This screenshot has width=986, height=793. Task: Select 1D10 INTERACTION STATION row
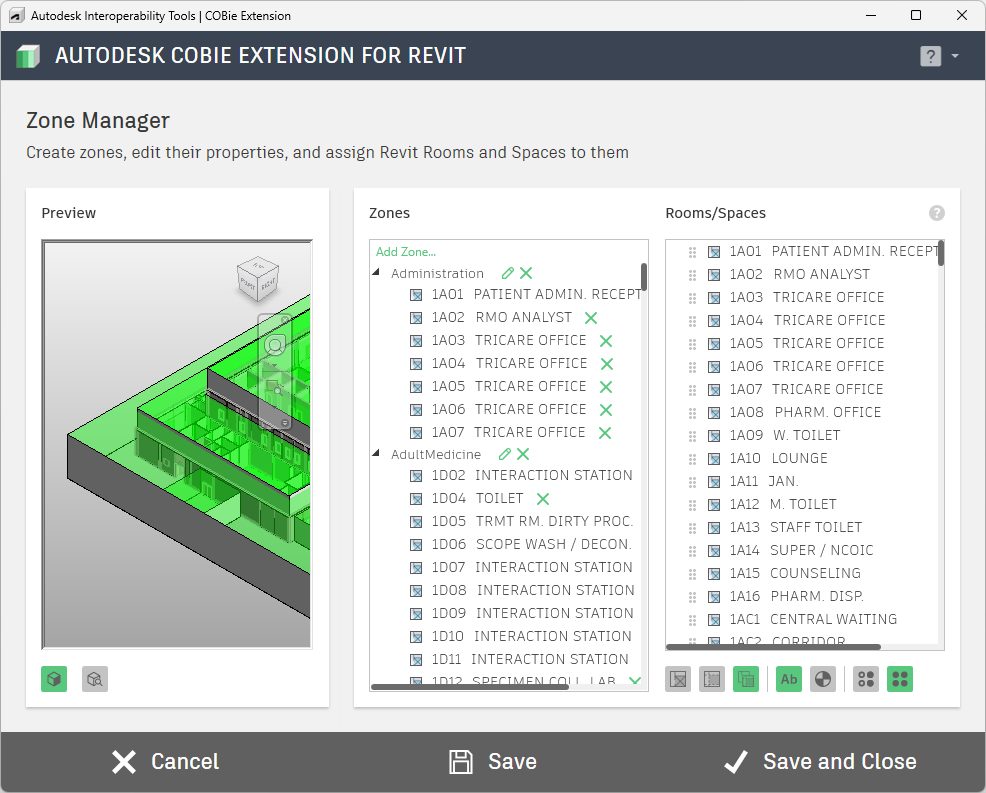click(521, 636)
